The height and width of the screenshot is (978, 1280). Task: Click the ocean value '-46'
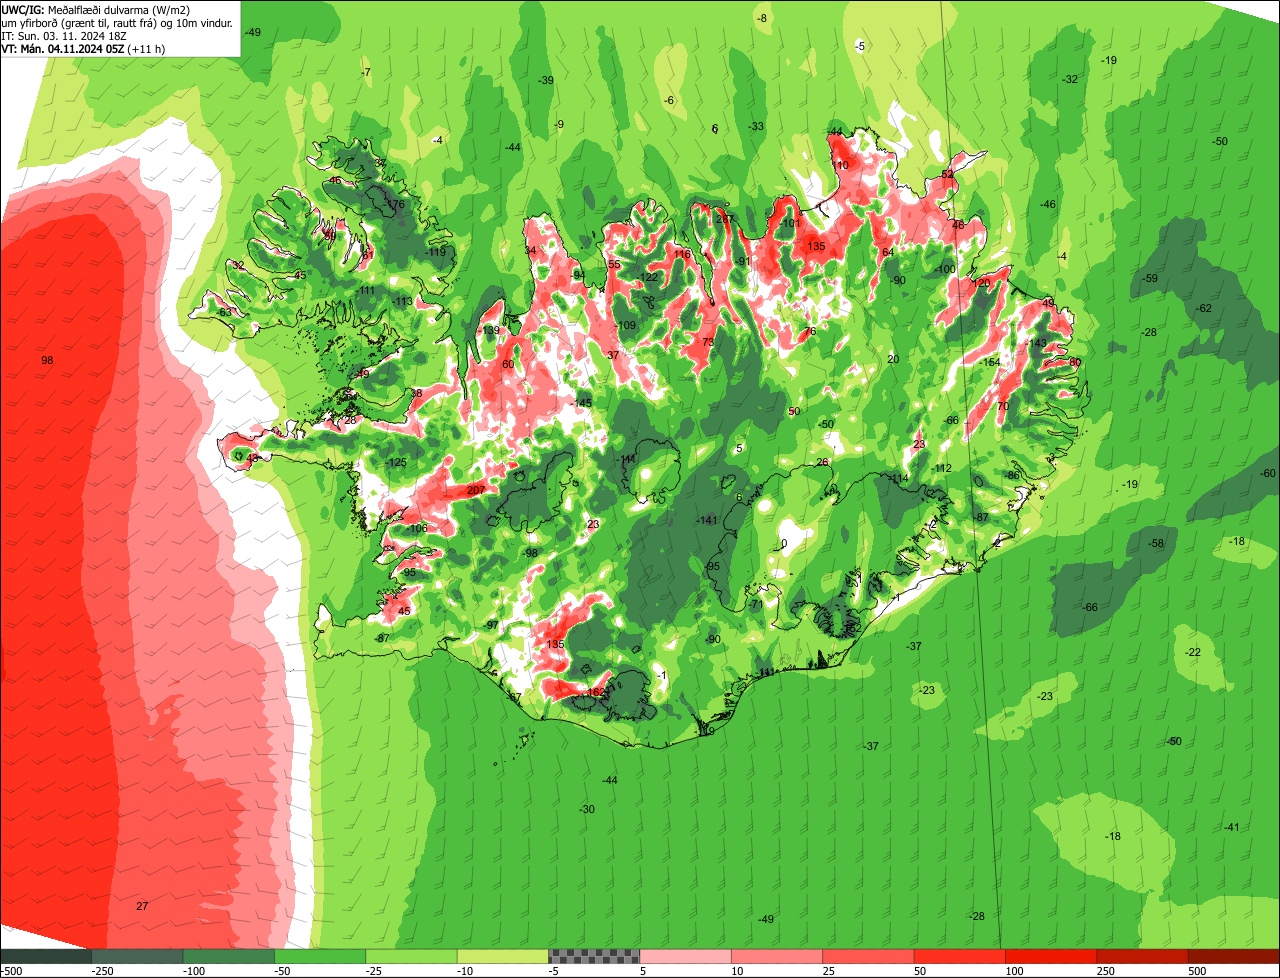[1048, 204]
